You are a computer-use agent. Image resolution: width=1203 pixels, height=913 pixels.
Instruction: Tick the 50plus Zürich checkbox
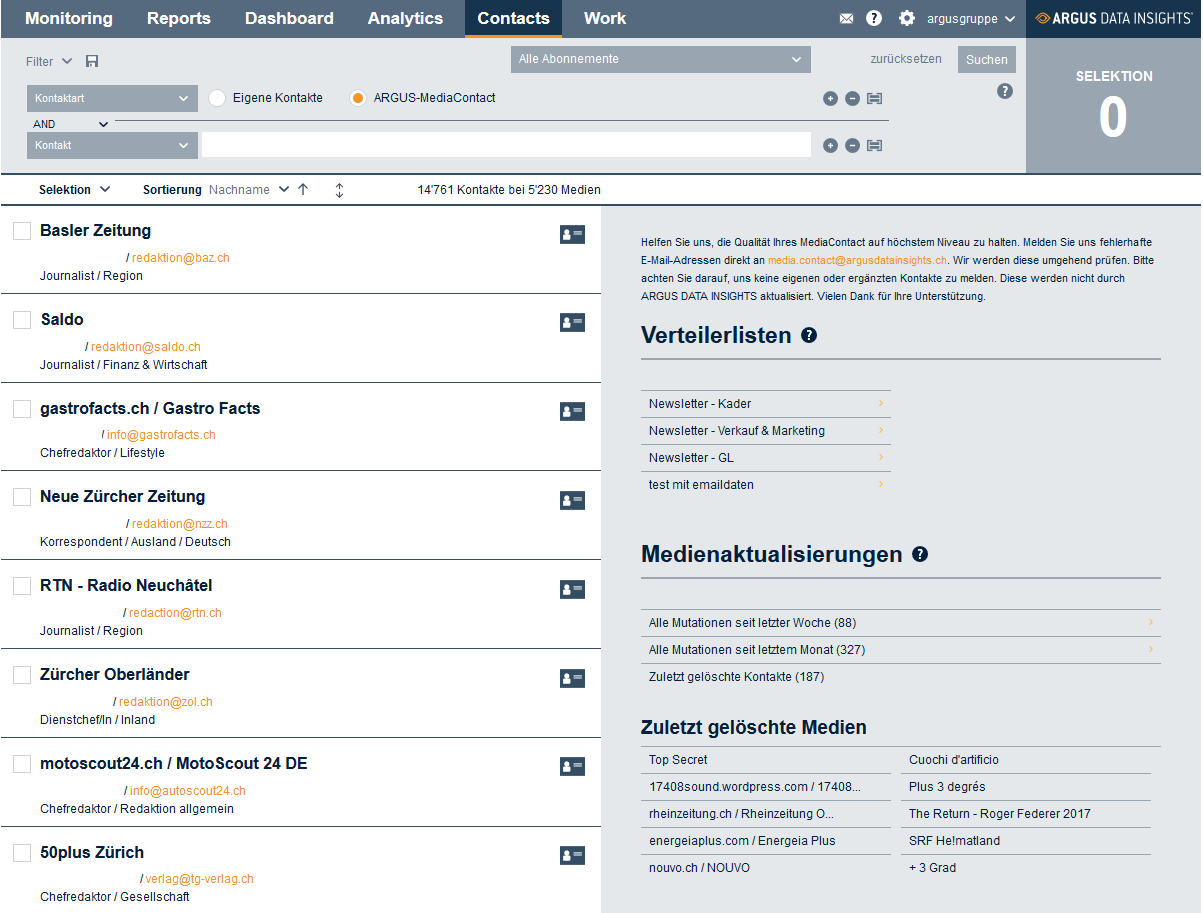[22, 853]
